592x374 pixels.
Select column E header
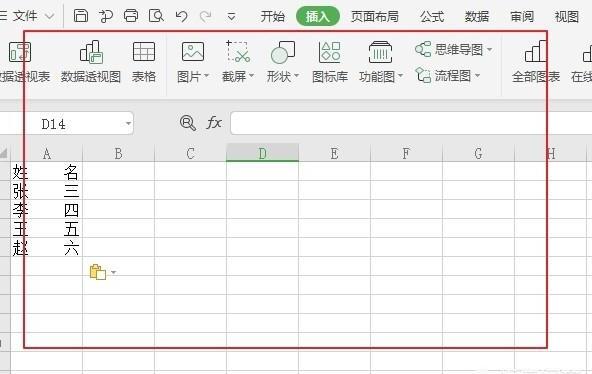click(334, 154)
